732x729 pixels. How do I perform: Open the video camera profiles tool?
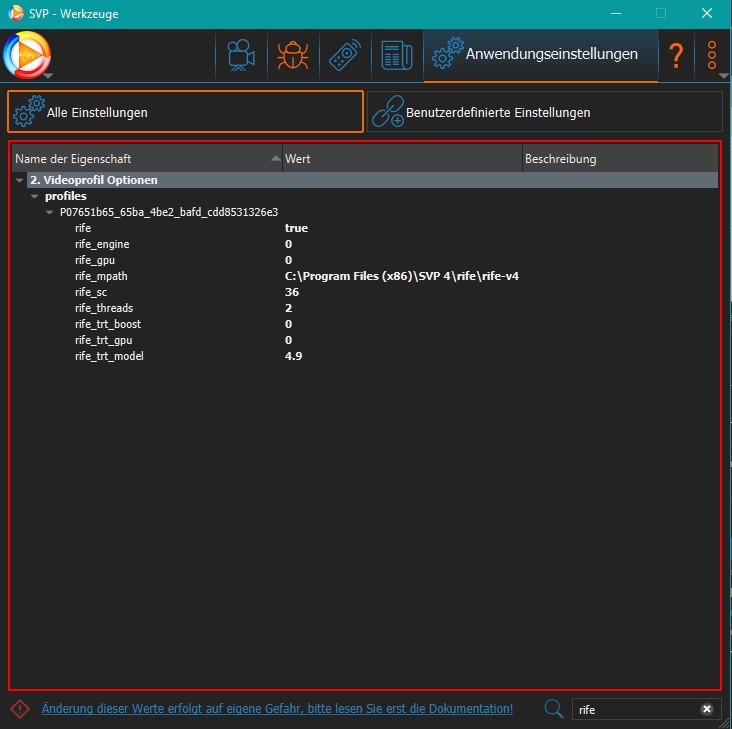239,55
